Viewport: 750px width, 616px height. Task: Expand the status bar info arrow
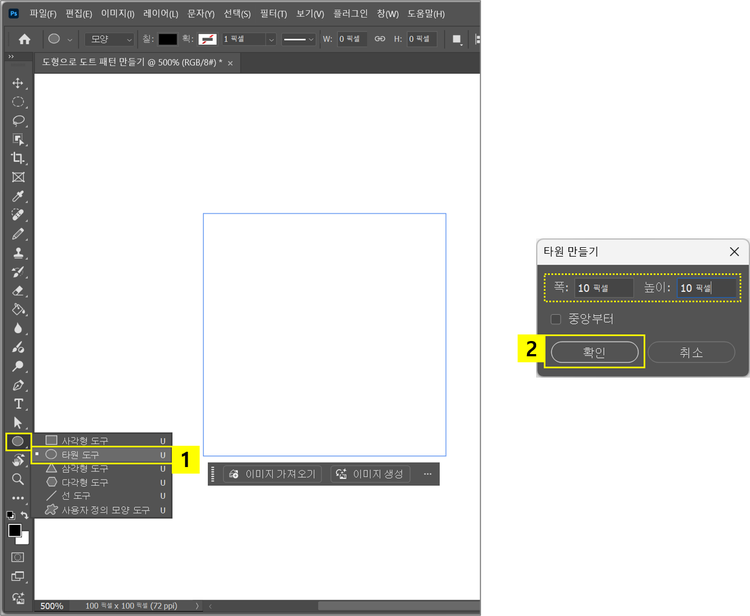click(197, 606)
